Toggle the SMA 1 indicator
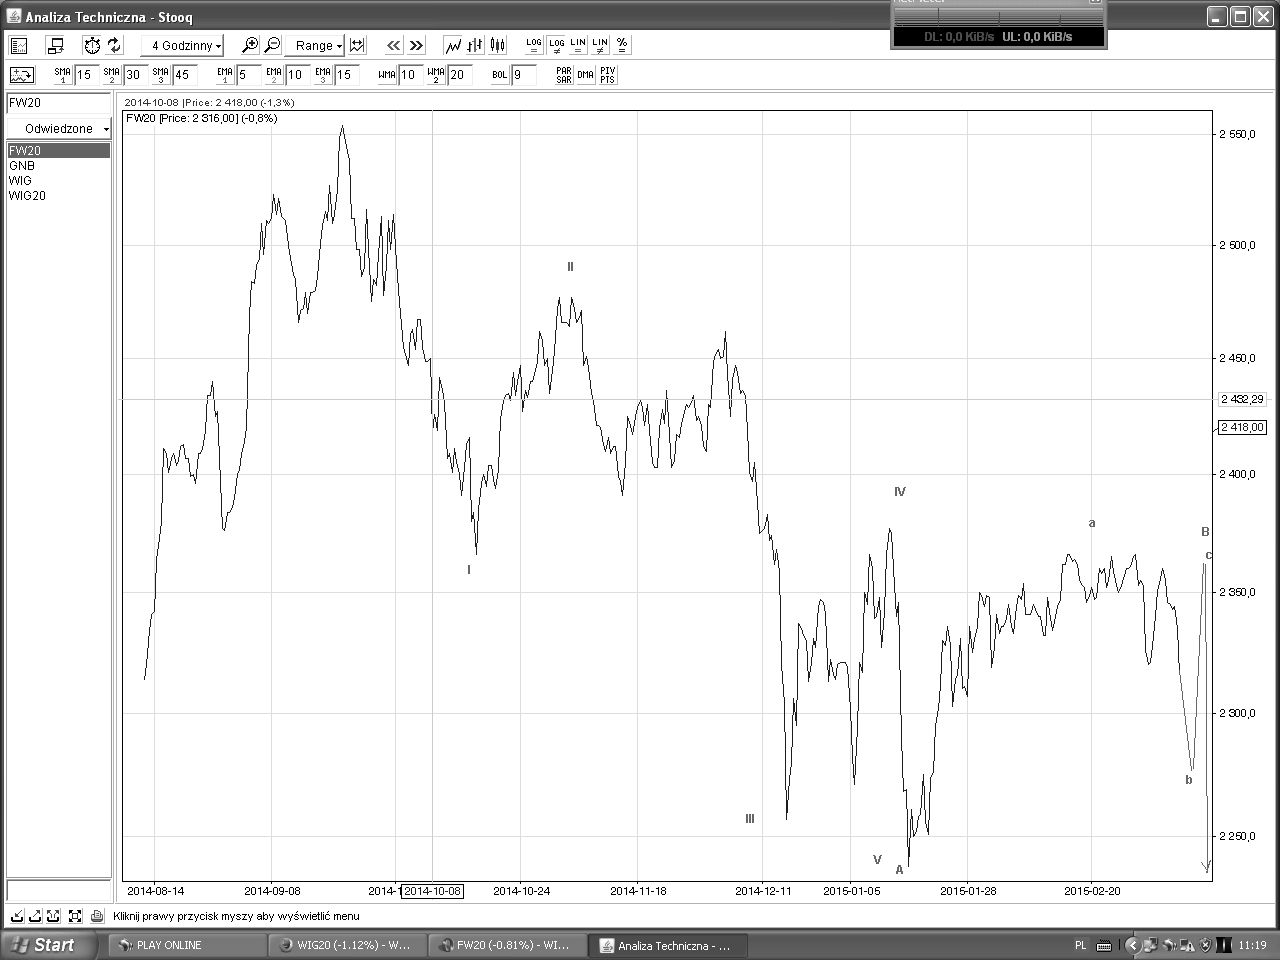Viewport: 1280px width, 960px height. pos(63,75)
